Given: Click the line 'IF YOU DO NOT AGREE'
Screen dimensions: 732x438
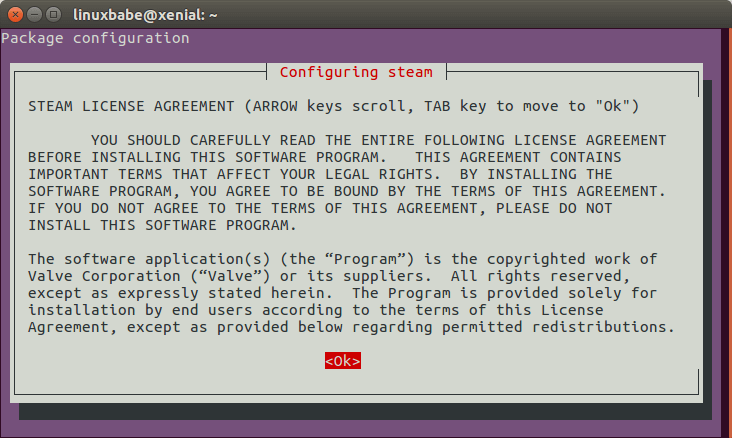Looking at the screenshot, I should (320, 208).
